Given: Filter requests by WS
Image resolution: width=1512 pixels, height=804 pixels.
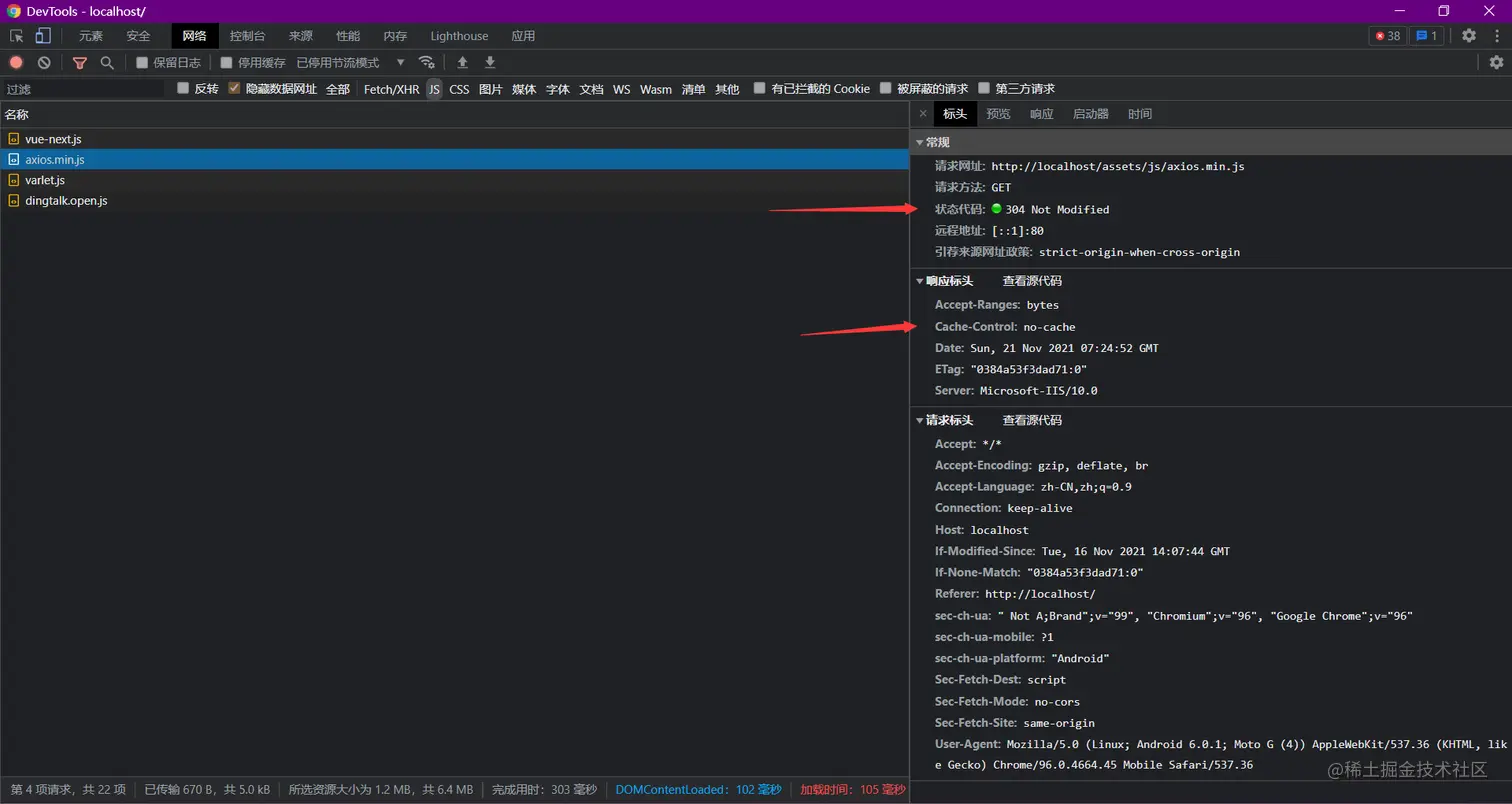Looking at the screenshot, I should click(x=622, y=89).
